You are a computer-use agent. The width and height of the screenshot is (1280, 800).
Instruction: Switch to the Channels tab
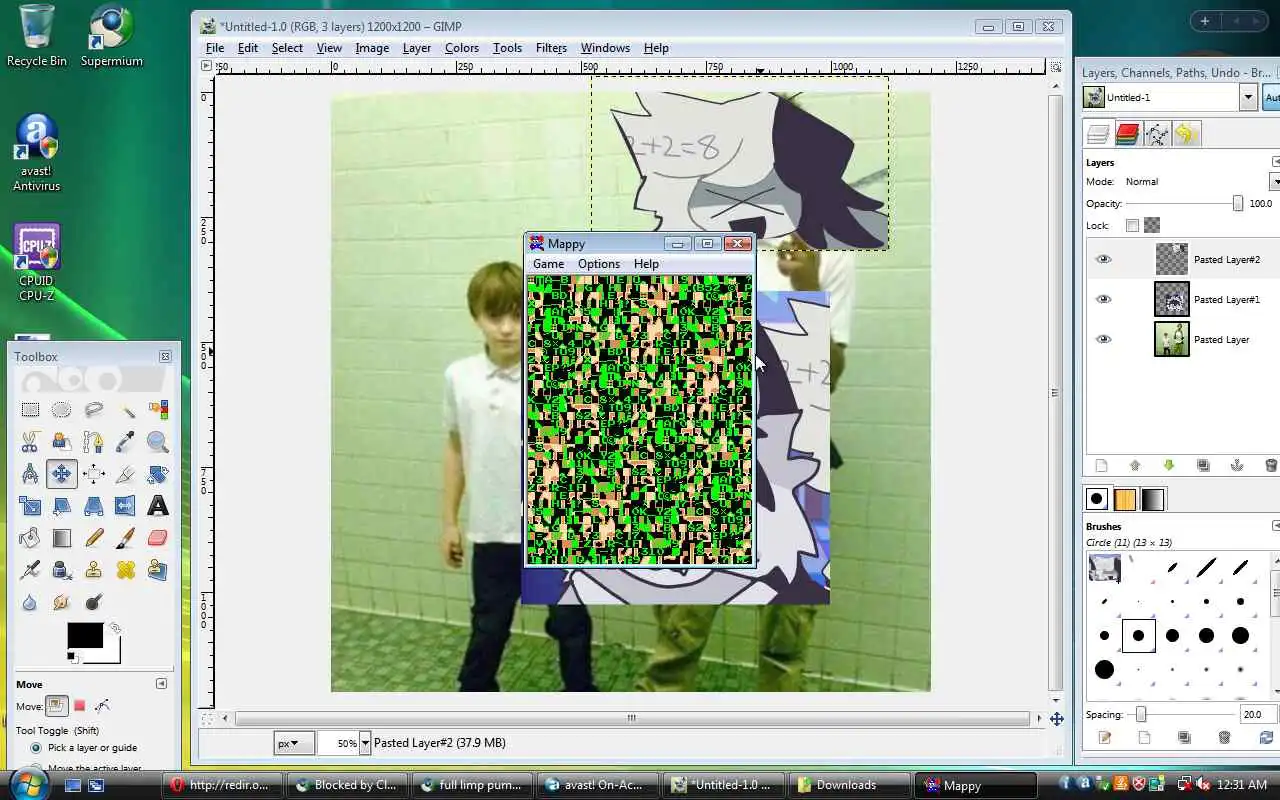(1128, 134)
